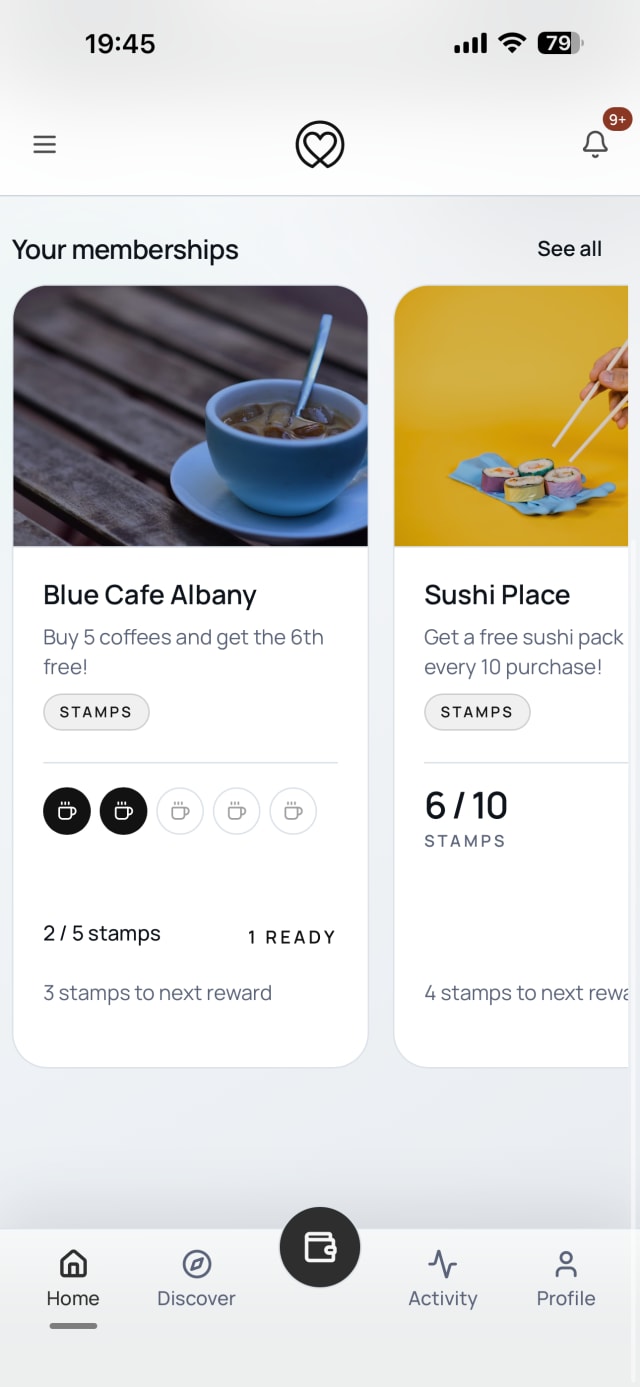
Task: Open the Blue Cafe Albany coffee photo
Action: tap(190, 416)
